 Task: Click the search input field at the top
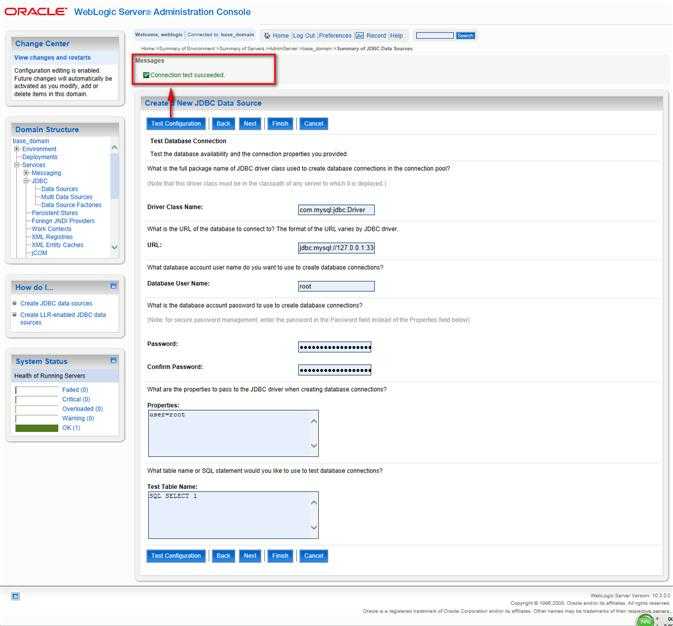tap(435, 36)
